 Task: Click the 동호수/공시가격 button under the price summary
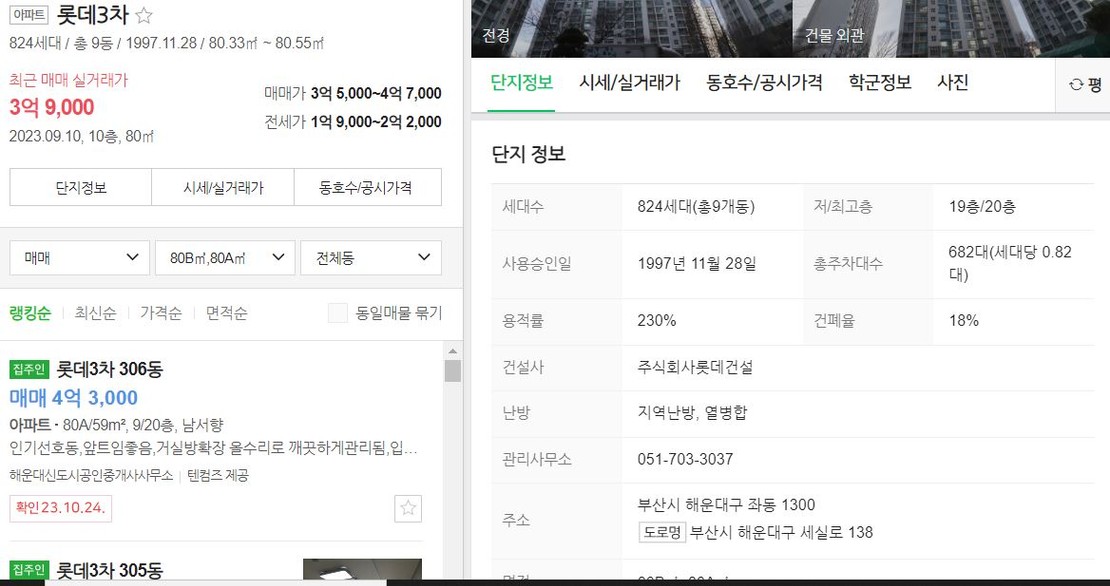367,188
